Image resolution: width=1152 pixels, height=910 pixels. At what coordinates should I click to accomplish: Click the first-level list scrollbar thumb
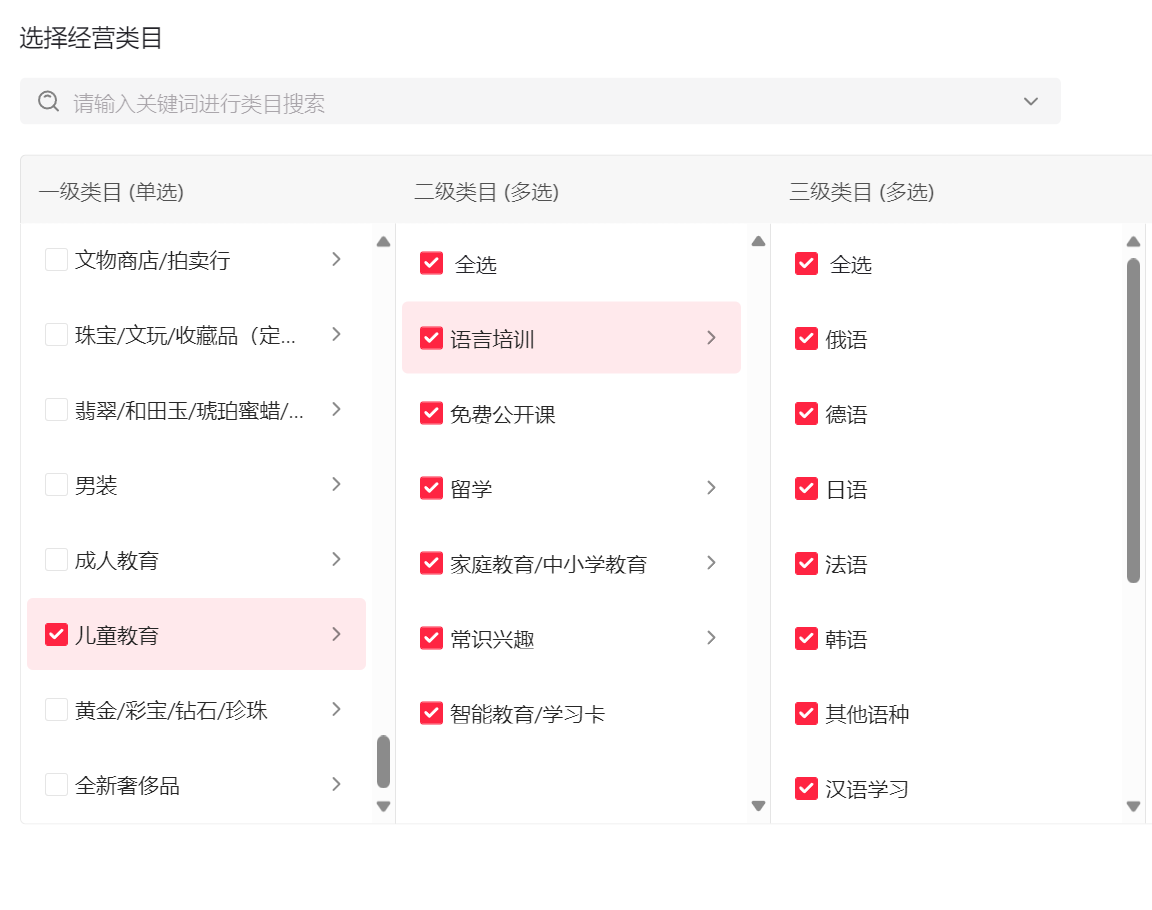[383, 762]
